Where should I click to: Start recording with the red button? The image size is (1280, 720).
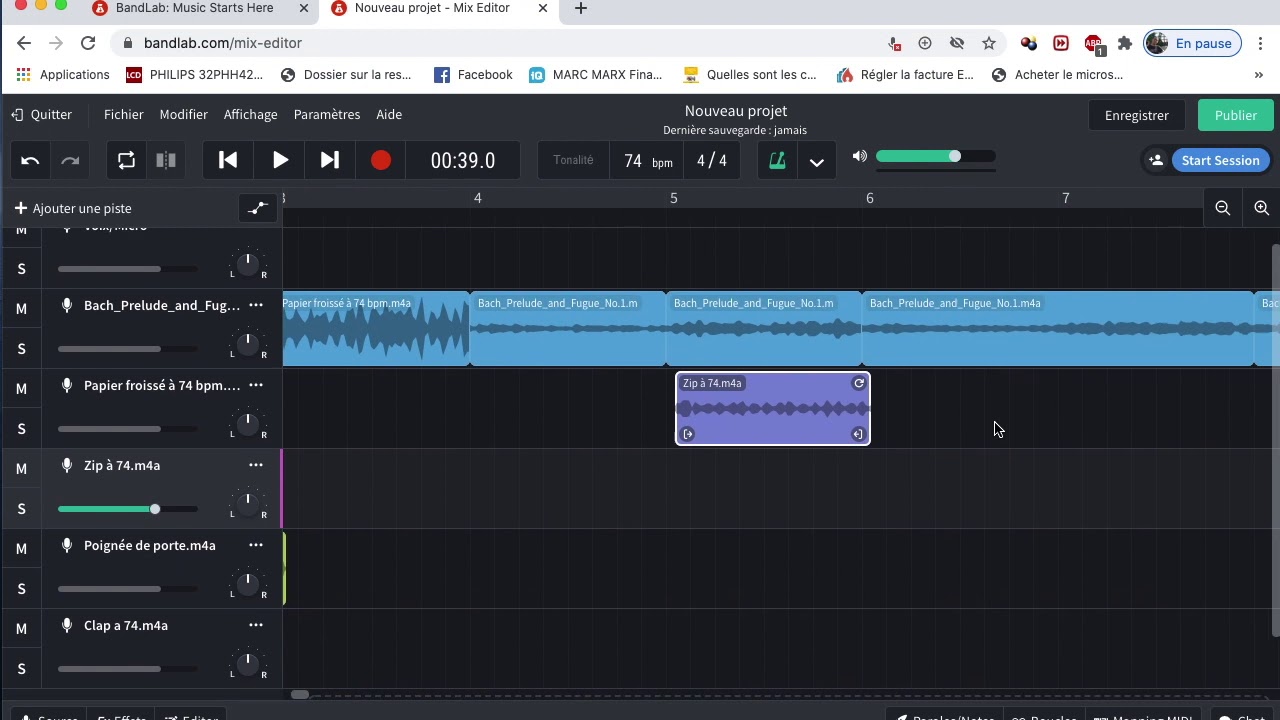(381, 160)
